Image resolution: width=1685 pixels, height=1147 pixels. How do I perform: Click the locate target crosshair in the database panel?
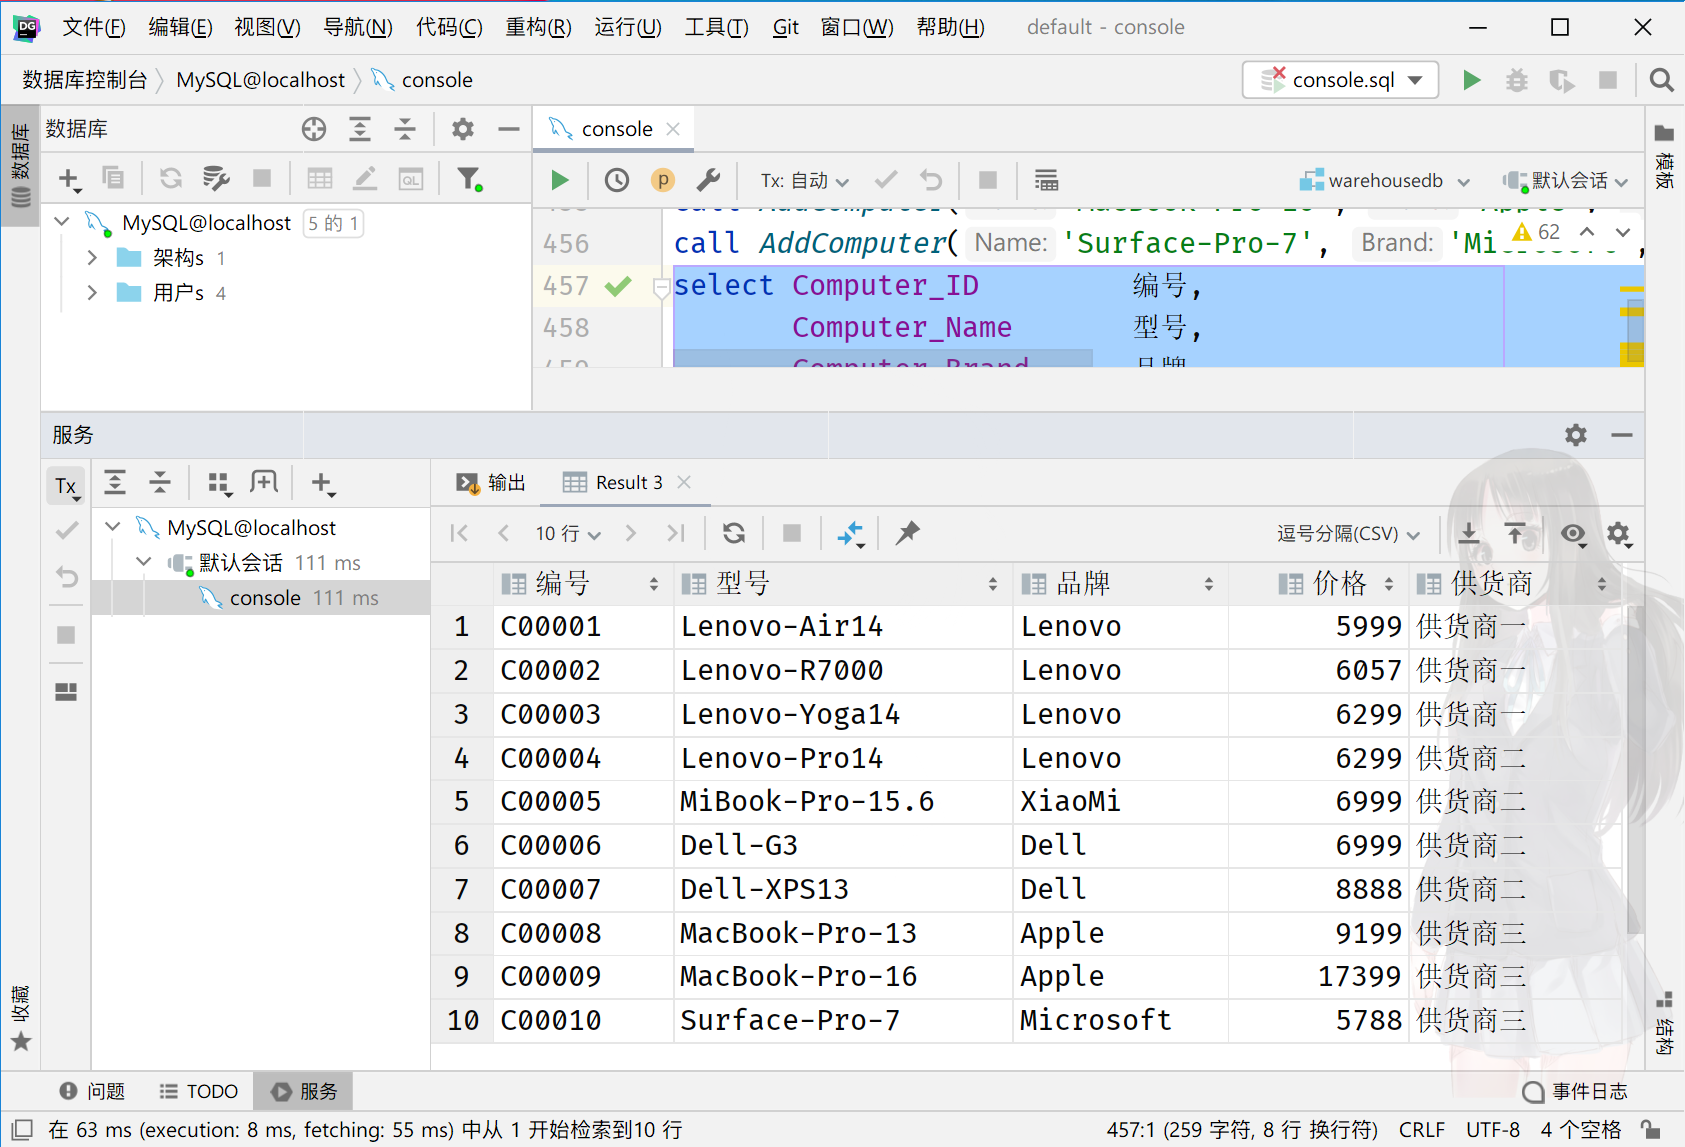coord(314,129)
